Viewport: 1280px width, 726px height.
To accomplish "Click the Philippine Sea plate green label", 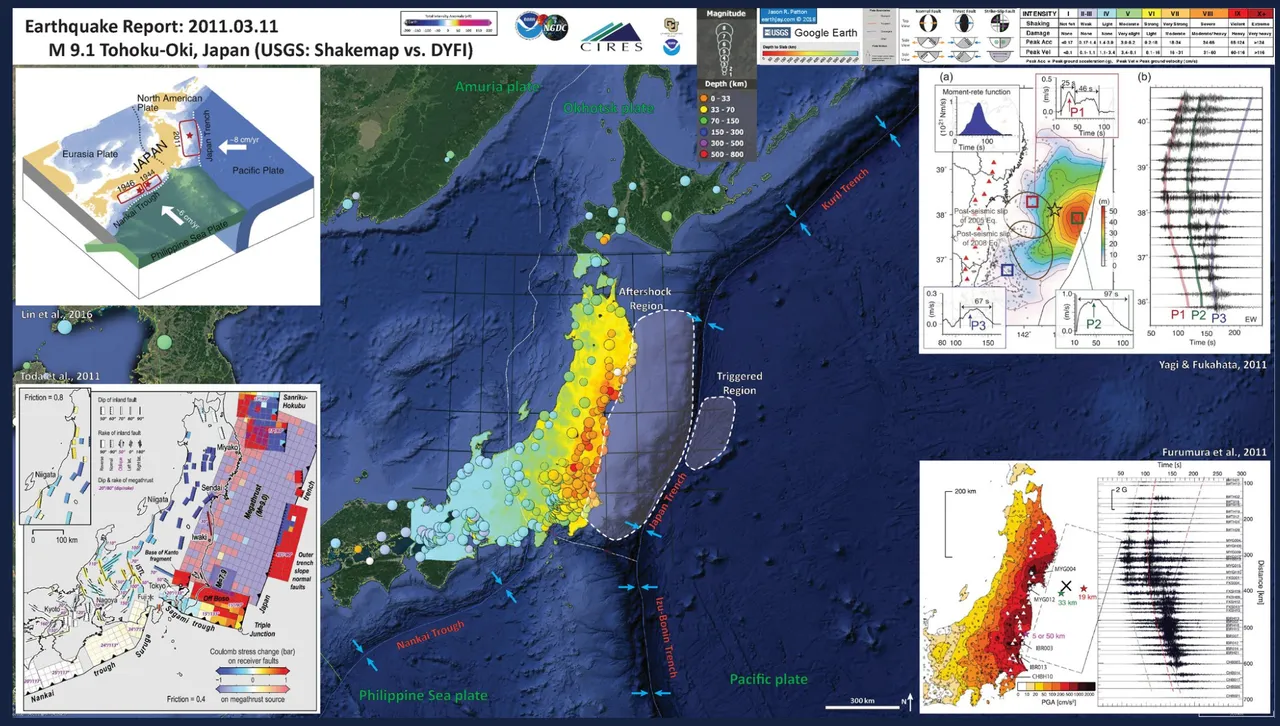I will click(422, 695).
